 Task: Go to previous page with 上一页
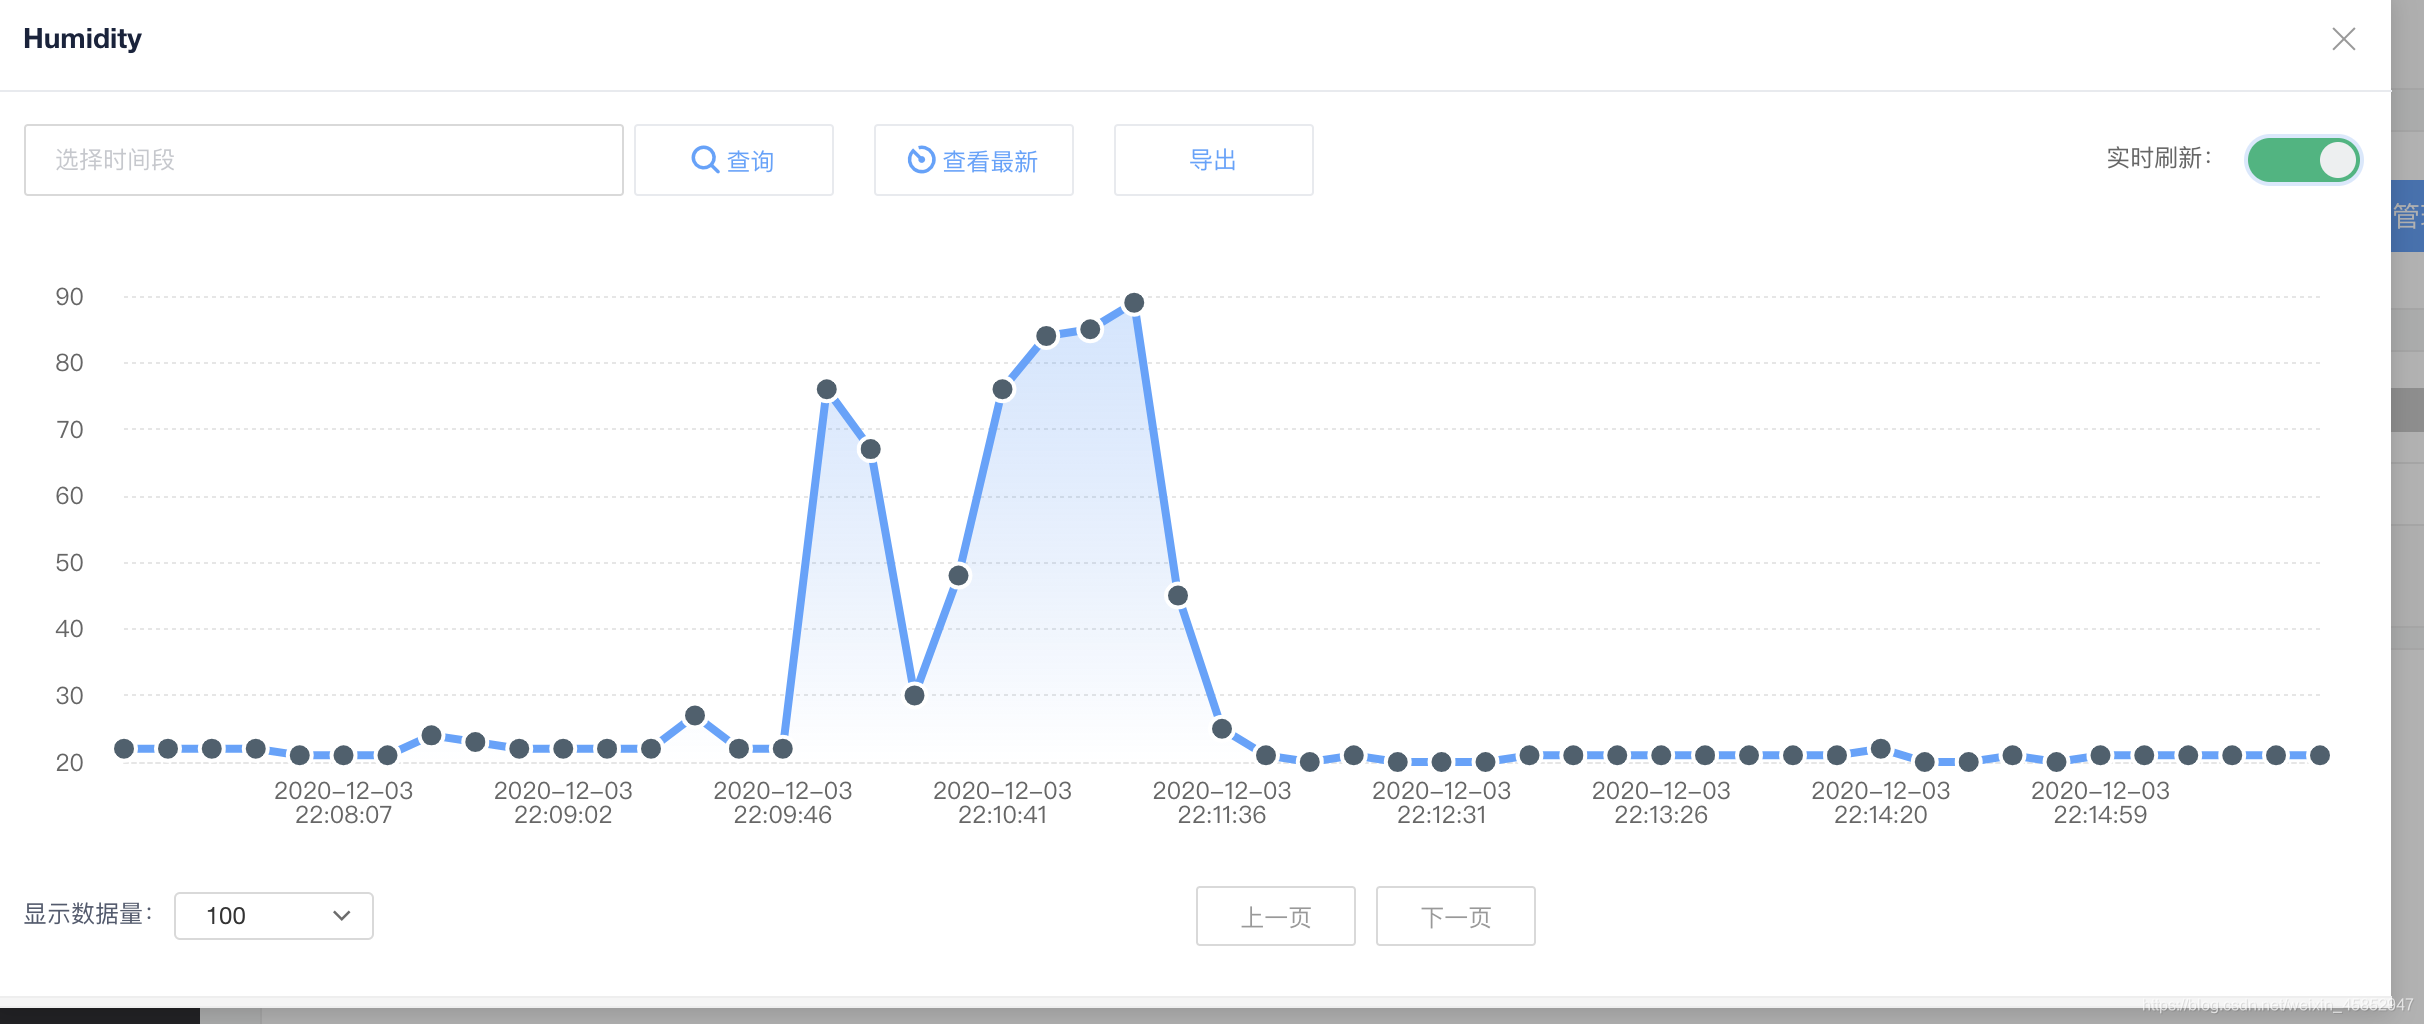[1275, 916]
